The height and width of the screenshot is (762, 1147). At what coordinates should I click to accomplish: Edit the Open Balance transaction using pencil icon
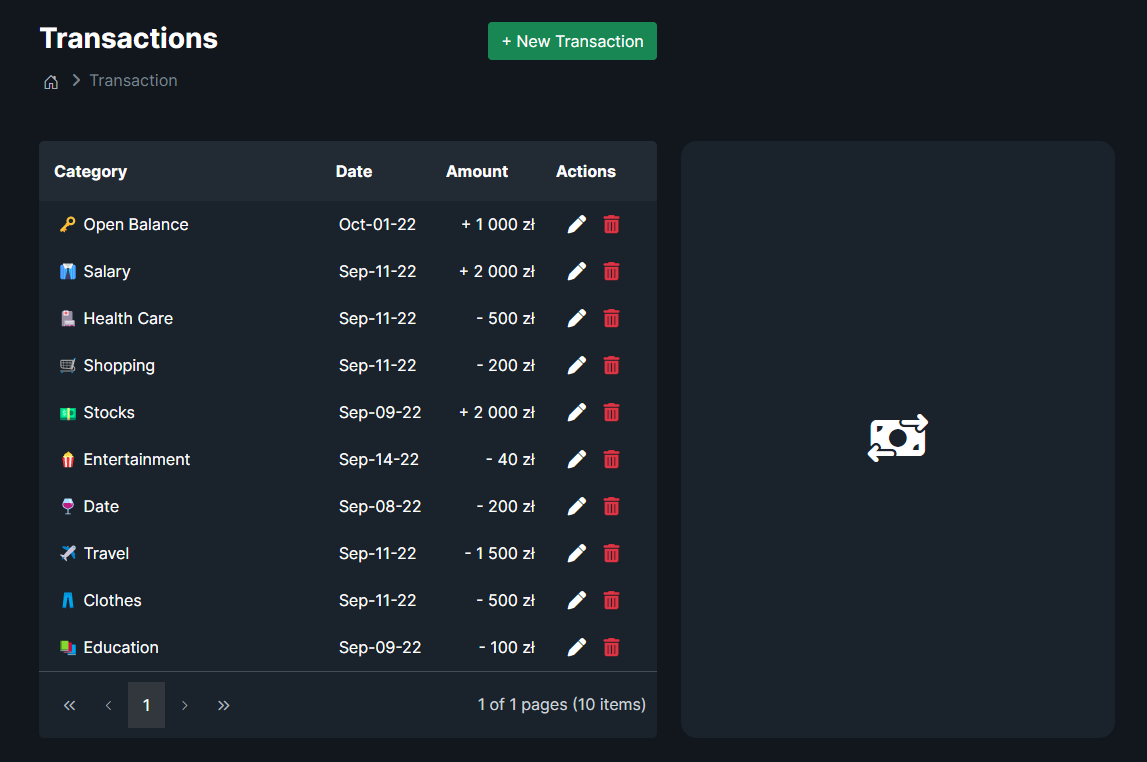coord(576,224)
